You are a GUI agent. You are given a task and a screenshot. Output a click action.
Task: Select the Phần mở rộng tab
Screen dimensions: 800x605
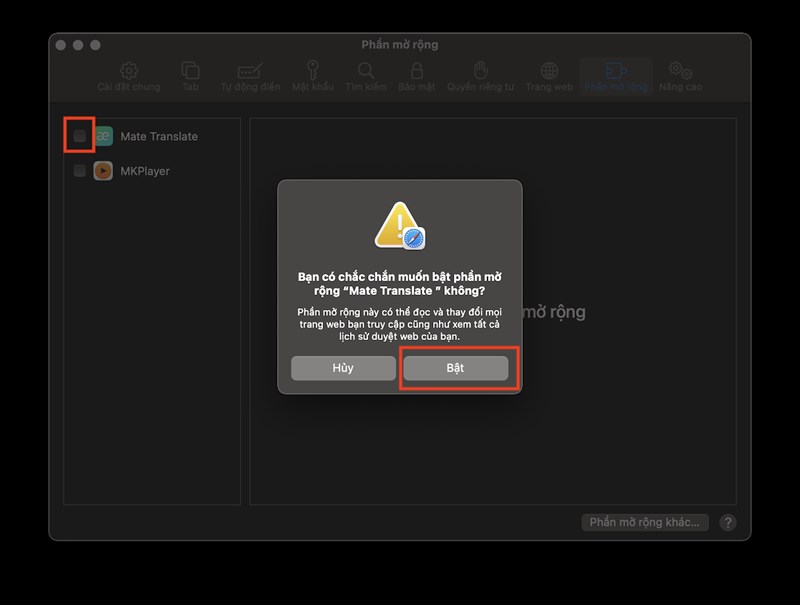(x=616, y=77)
